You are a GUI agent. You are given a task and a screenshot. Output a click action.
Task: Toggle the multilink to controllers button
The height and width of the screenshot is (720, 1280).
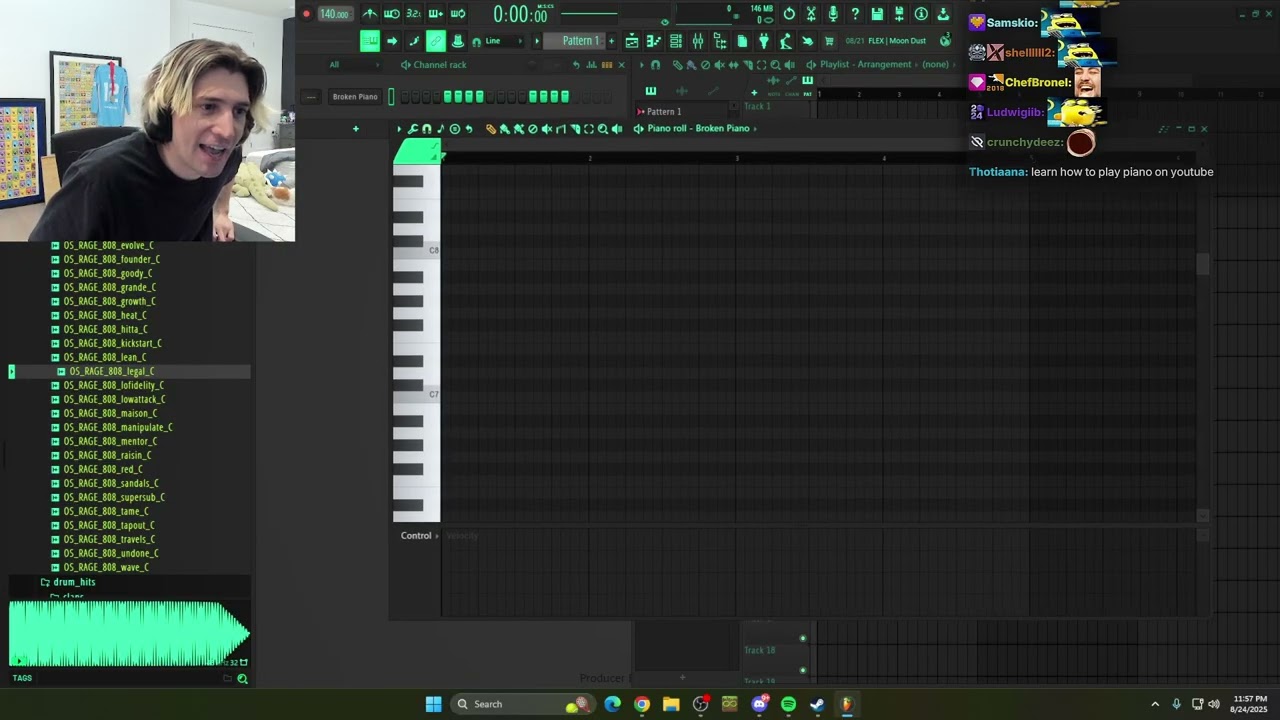[436, 41]
